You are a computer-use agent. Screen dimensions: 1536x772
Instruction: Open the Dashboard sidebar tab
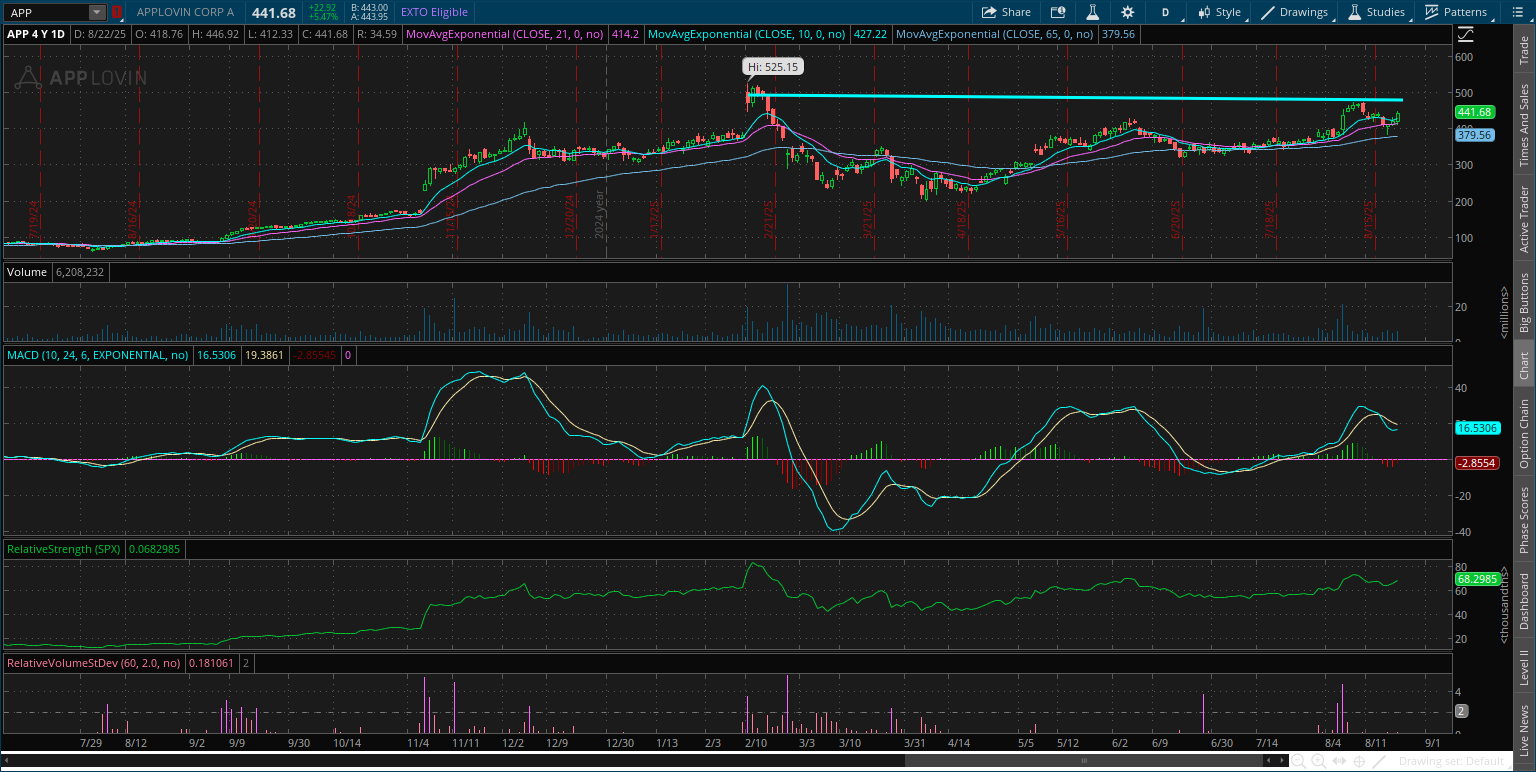coord(1524,601)
